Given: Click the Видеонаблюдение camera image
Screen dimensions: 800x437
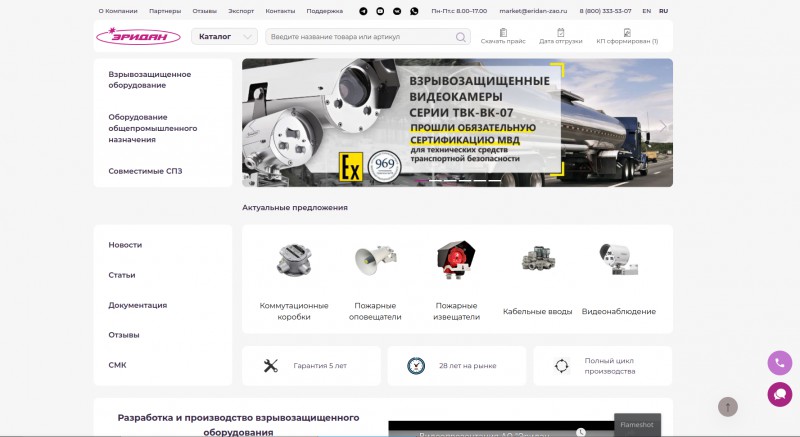Looking at the screenshot, I should 618,260.
